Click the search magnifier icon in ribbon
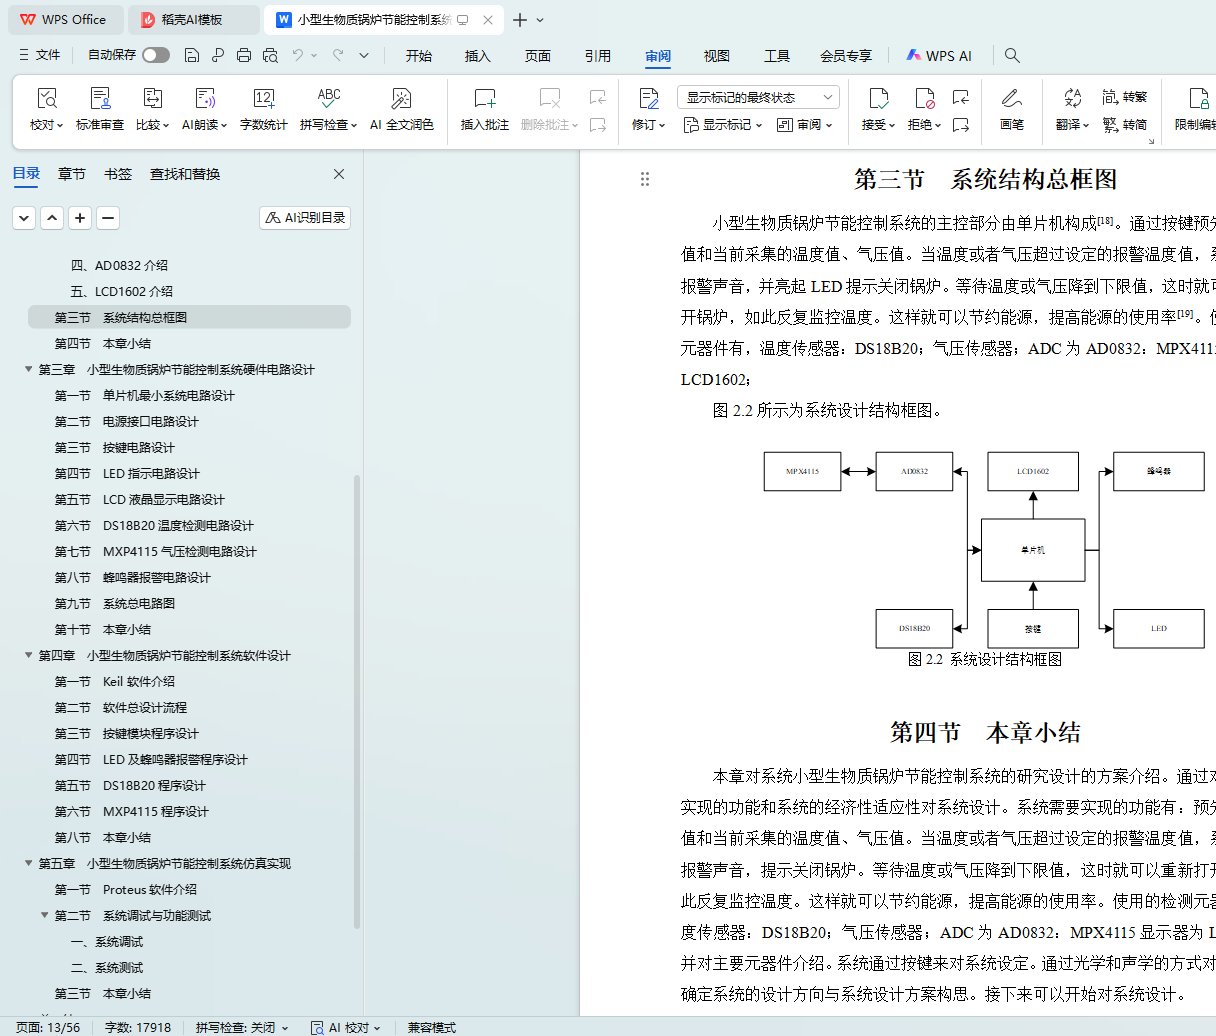The image size is (1216, 1036). click(x=1012, y=55)
